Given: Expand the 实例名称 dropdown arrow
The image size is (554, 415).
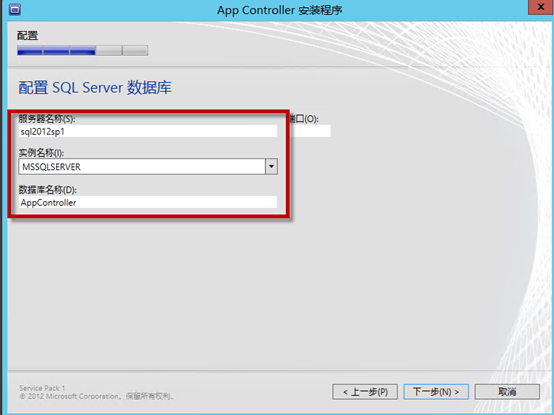Looking at the screenshot, I should (x=271, y=166).
